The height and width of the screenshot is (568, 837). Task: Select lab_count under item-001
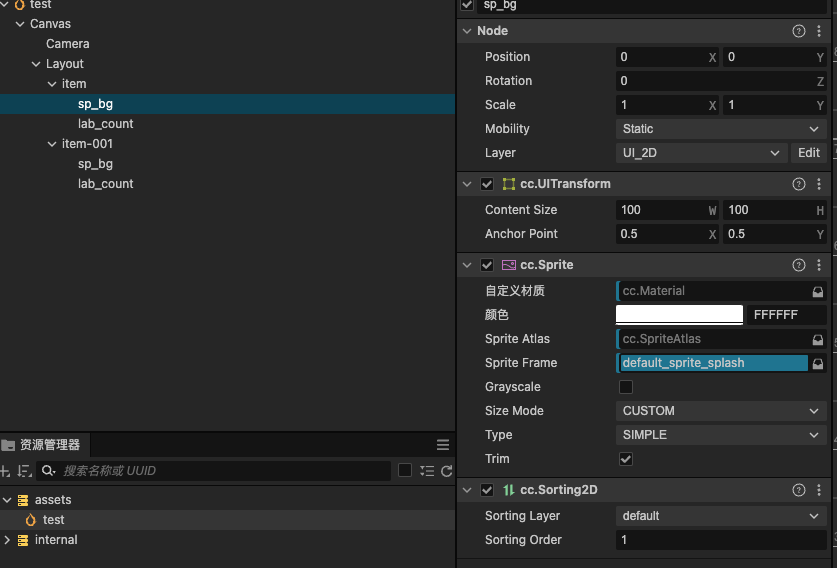(x=106, y=184)
